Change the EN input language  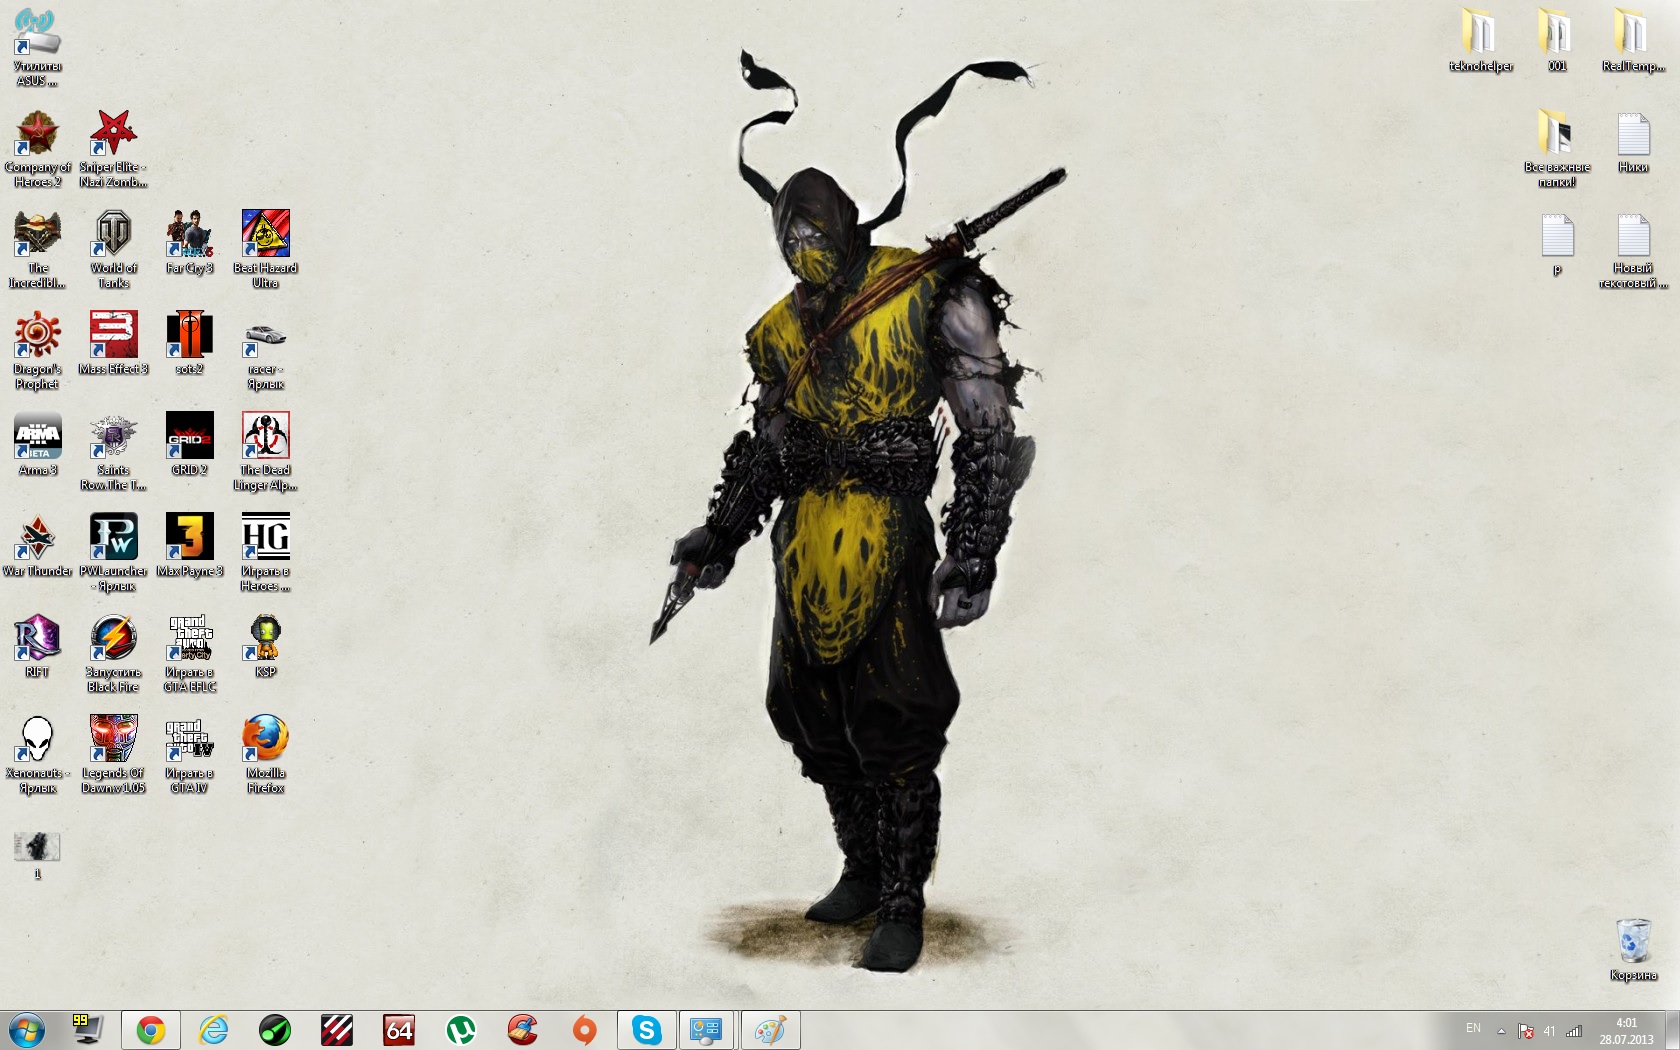point(1473,1029)
